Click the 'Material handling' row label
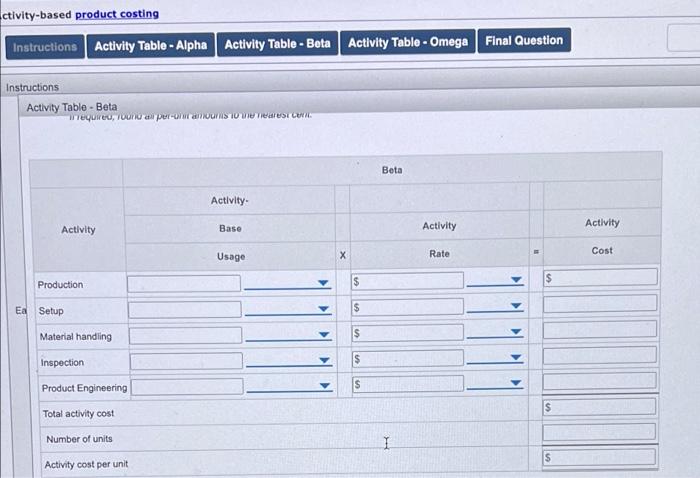Image resolution: width=700 pixels, height=478 pixels. tap(76, 337)
